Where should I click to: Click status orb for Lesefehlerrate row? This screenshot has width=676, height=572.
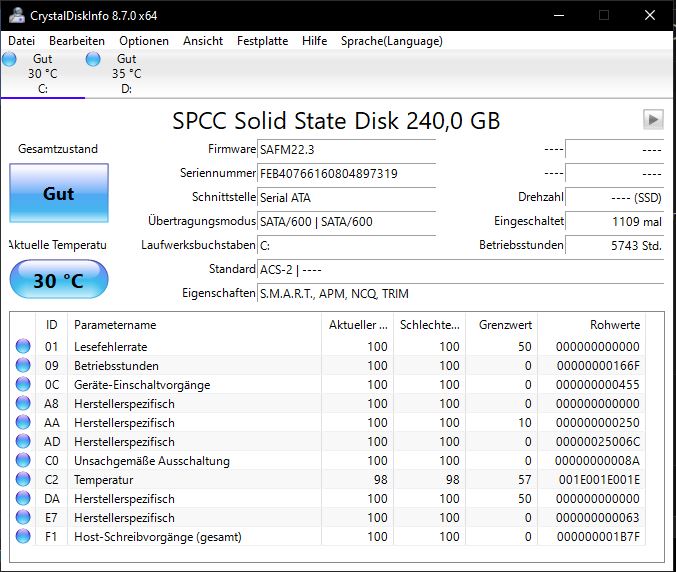click(23, 347)
